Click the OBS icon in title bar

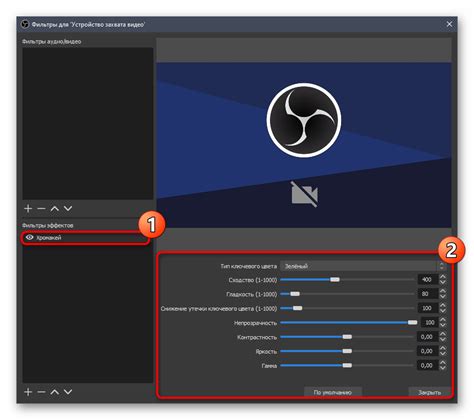25,24
